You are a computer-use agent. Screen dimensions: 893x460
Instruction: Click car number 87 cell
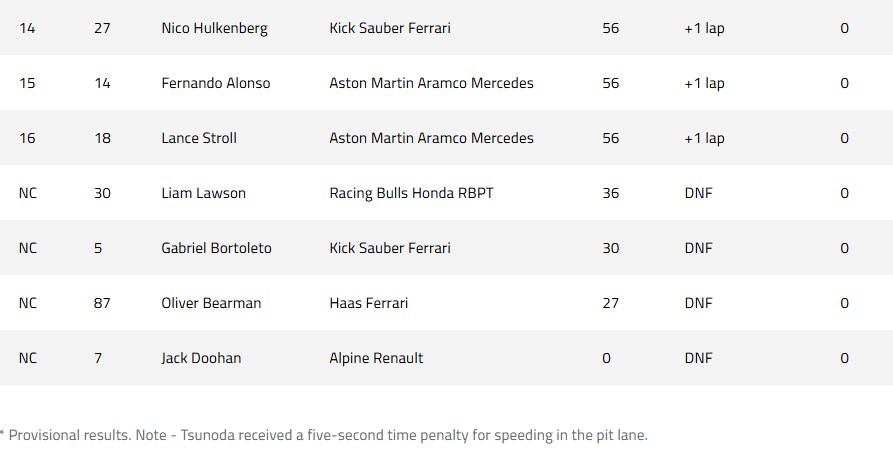pyautogui.click(x=102, y=303)
